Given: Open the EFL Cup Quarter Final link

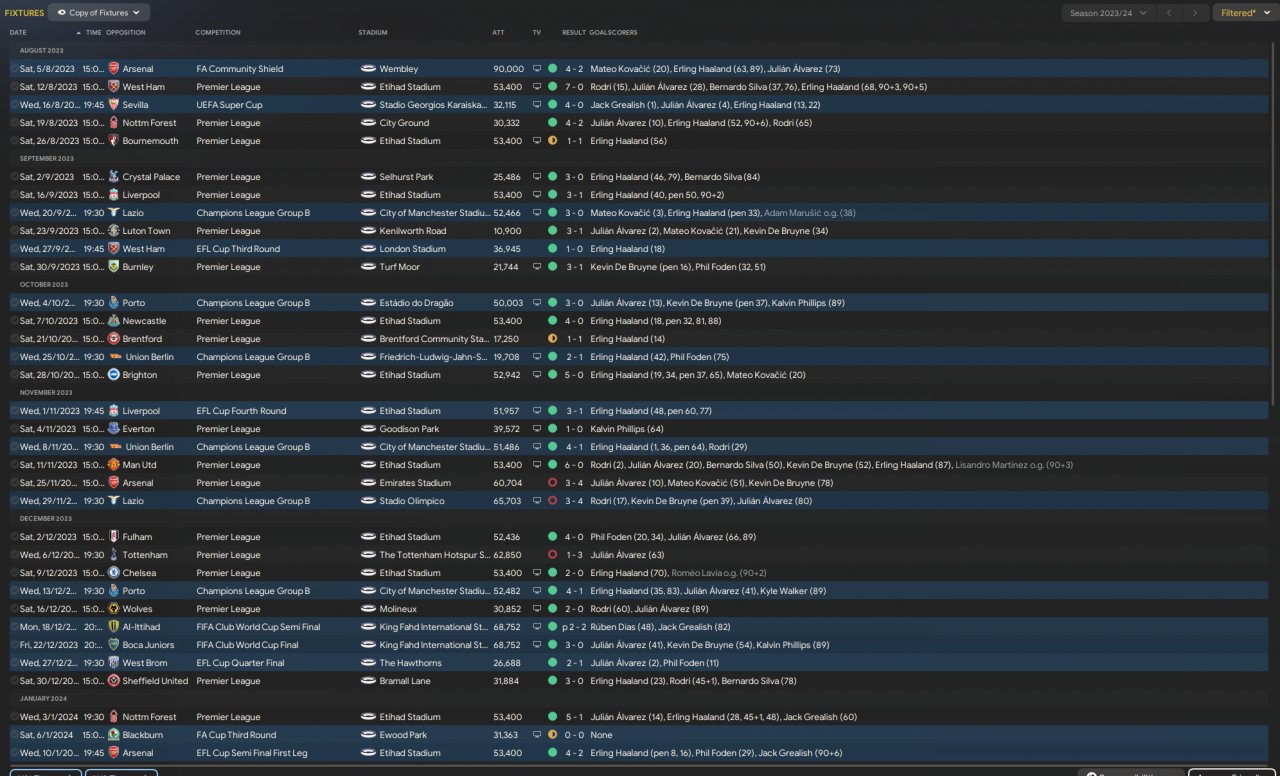Looking at the screenshot, I should 240,663.
